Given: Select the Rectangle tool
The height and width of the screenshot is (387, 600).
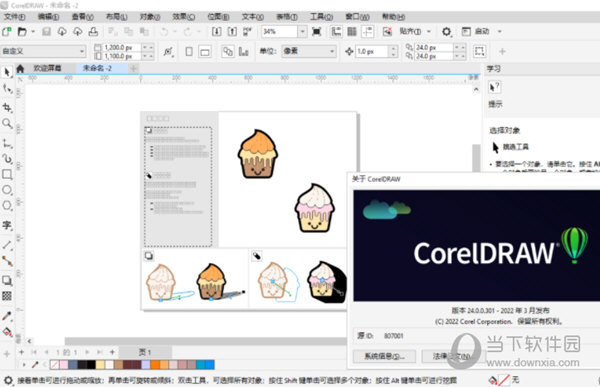Looking at the screenshot, I should [7, 174].
